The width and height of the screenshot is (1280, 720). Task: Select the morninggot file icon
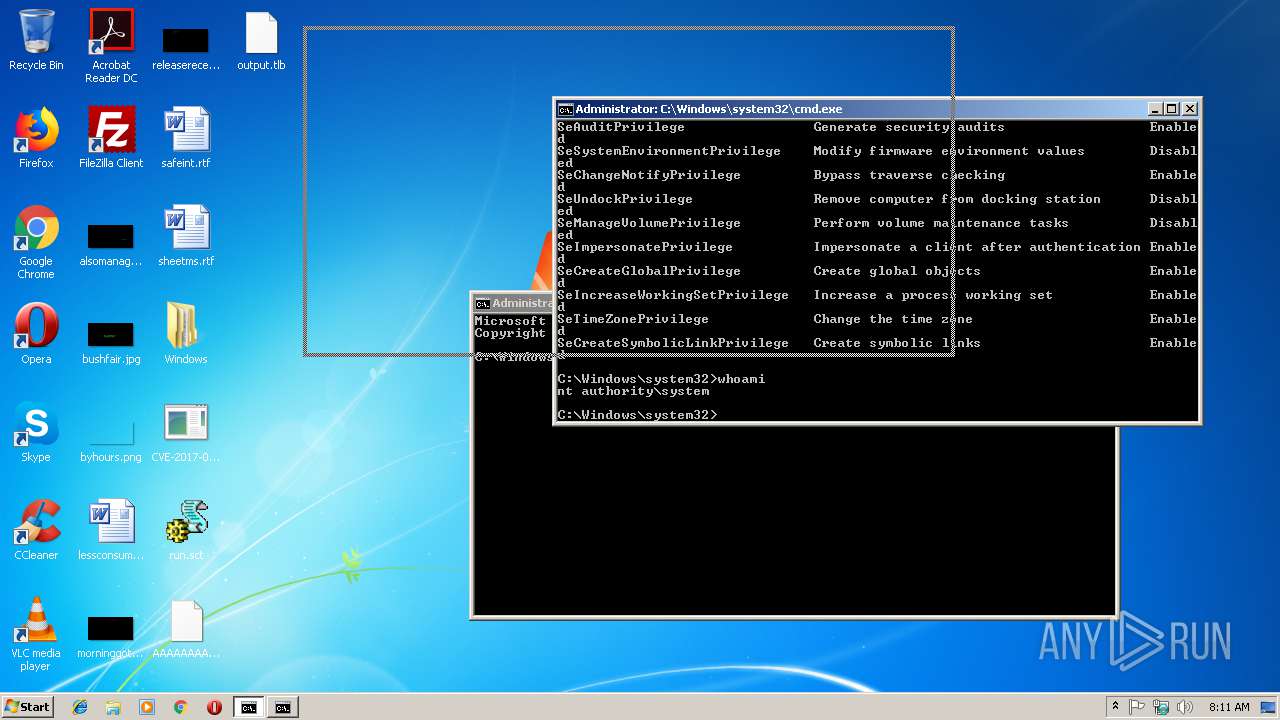coord(111,636)
